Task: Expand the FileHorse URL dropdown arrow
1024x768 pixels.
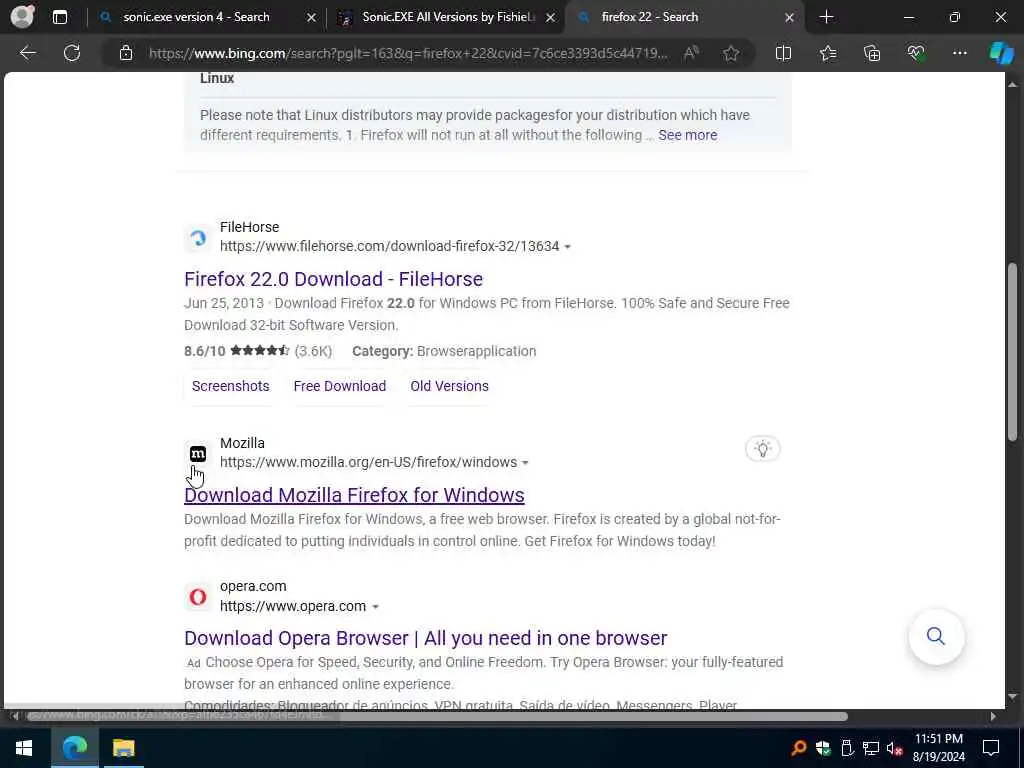Action: pyautogui.click(x=567, y=247)
